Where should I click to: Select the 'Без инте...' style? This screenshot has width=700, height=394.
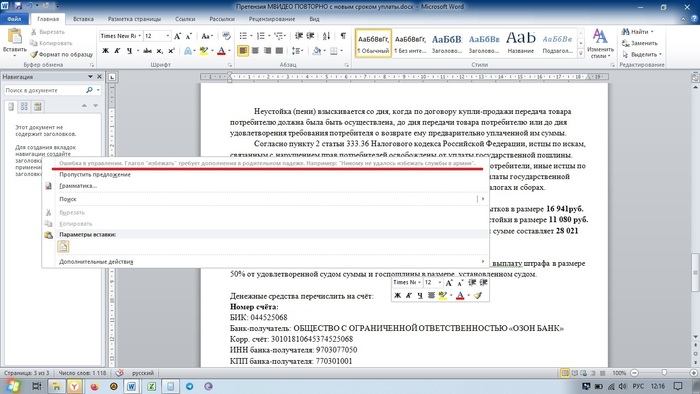[x=410, y=43]
